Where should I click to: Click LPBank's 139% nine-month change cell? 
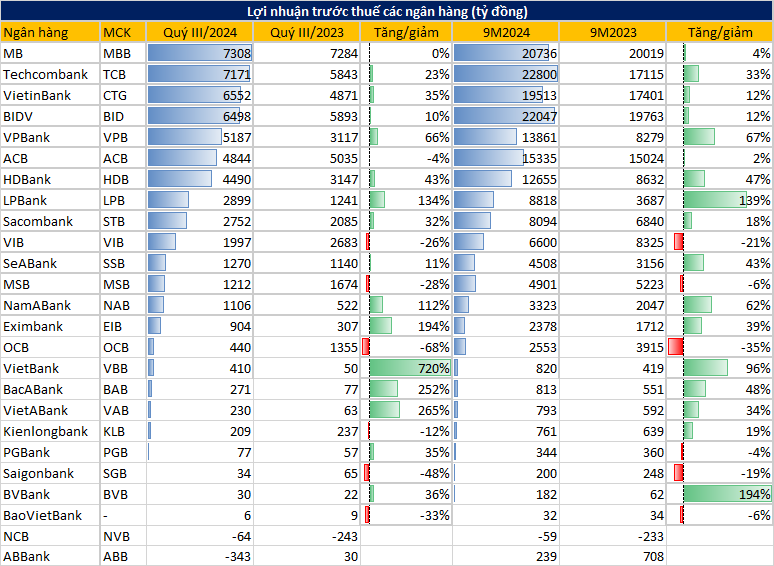coord(720,200)
